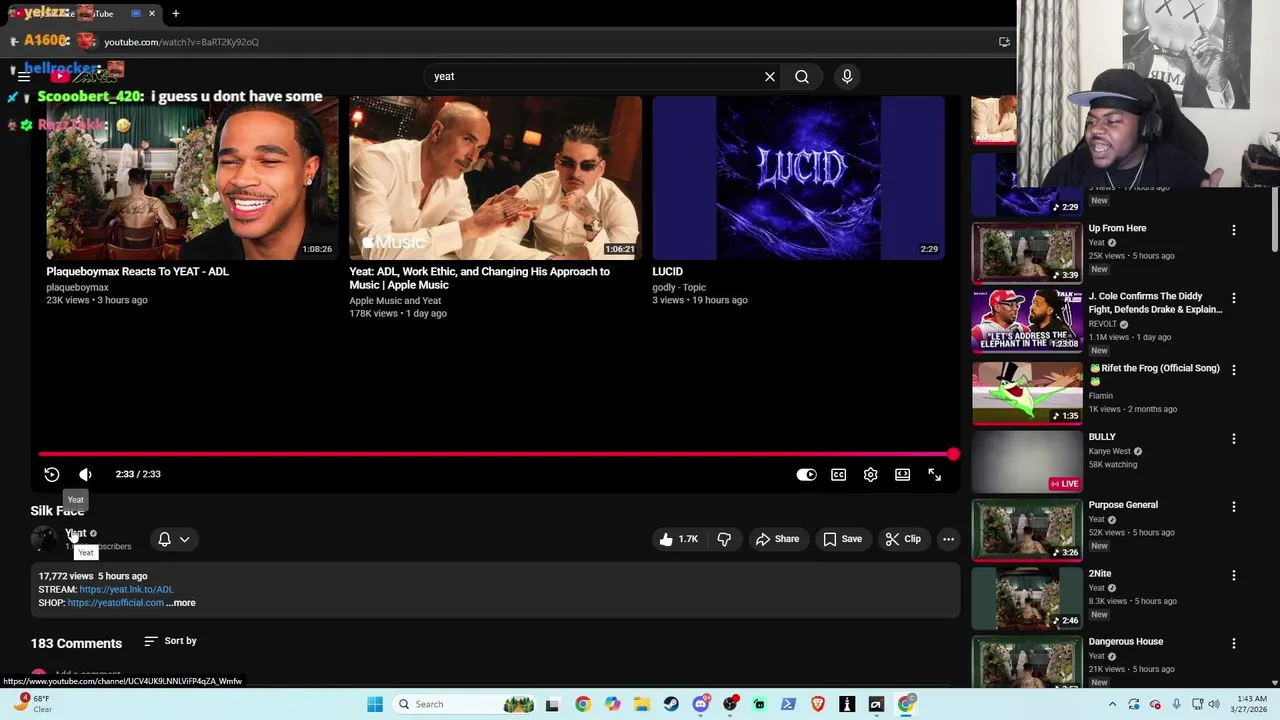Open options menu for Rifet the Frog
This screenshot has height=720, width=1280.
tap(1233, 370)
